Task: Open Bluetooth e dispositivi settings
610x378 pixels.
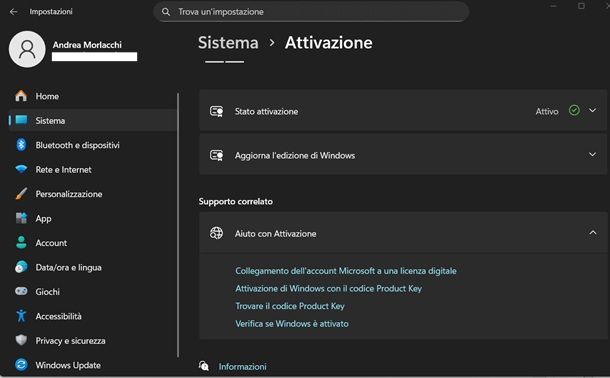Action: (93, 145)
